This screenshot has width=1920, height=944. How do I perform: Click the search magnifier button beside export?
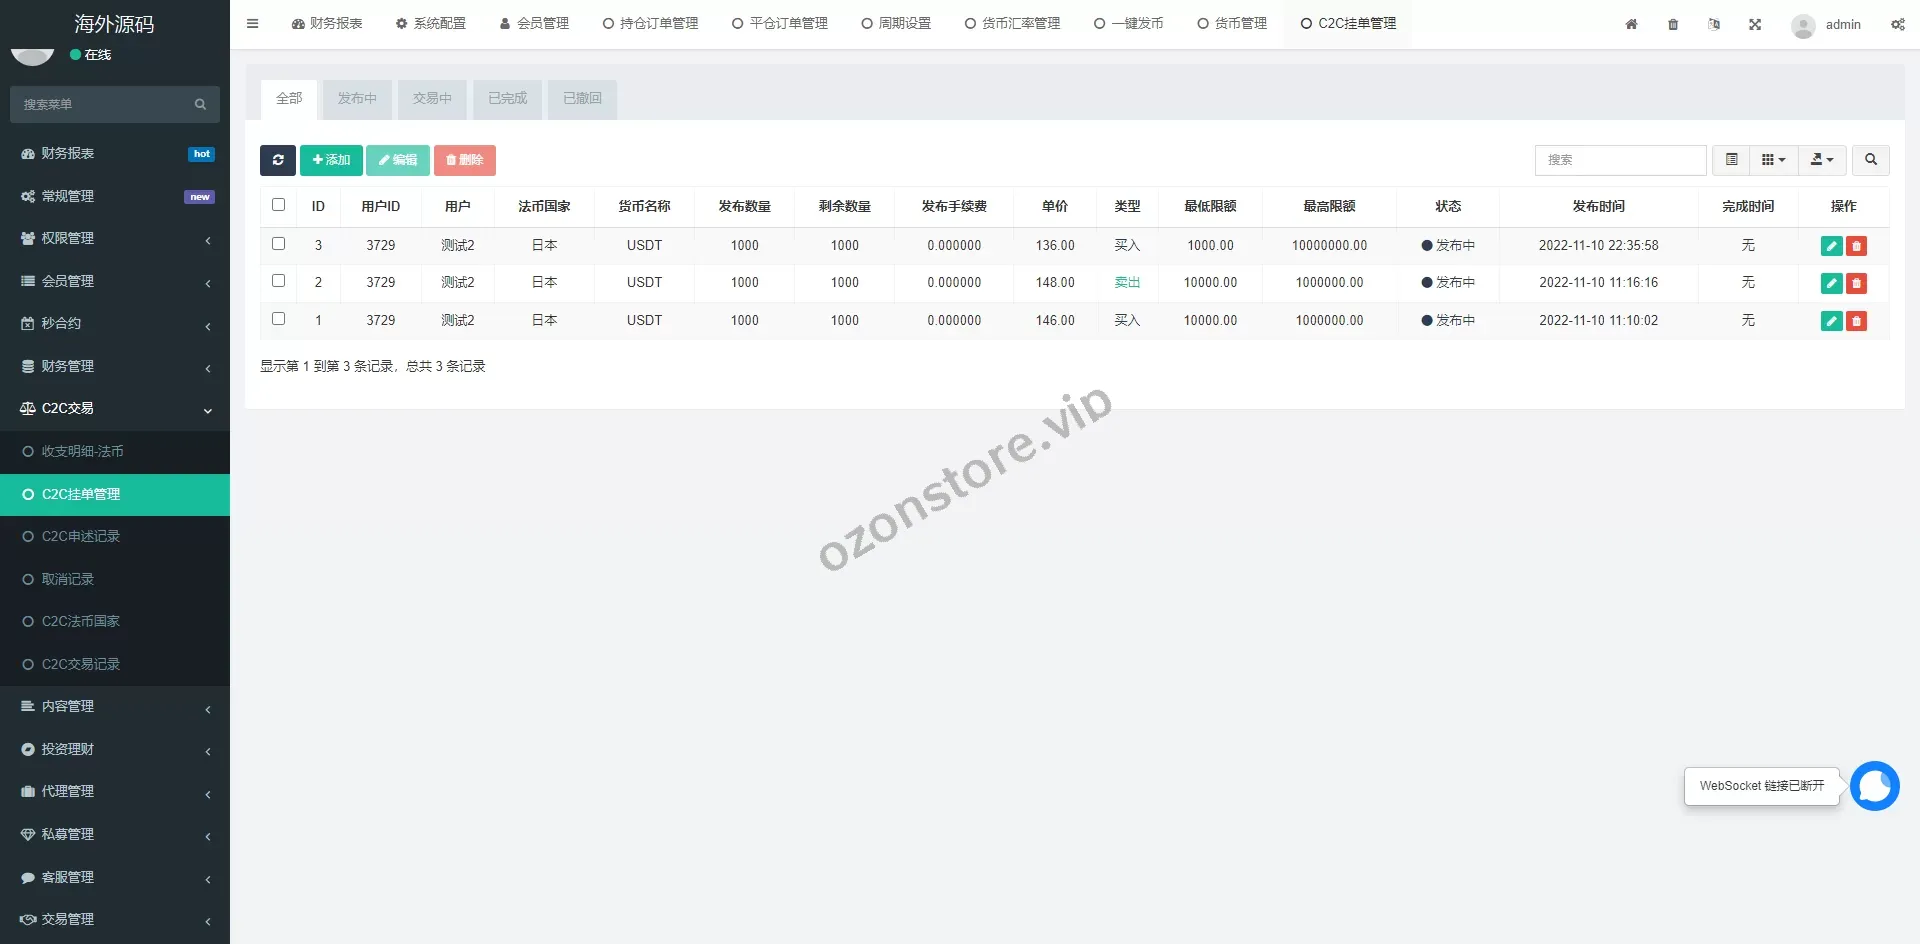(1870, 160)
